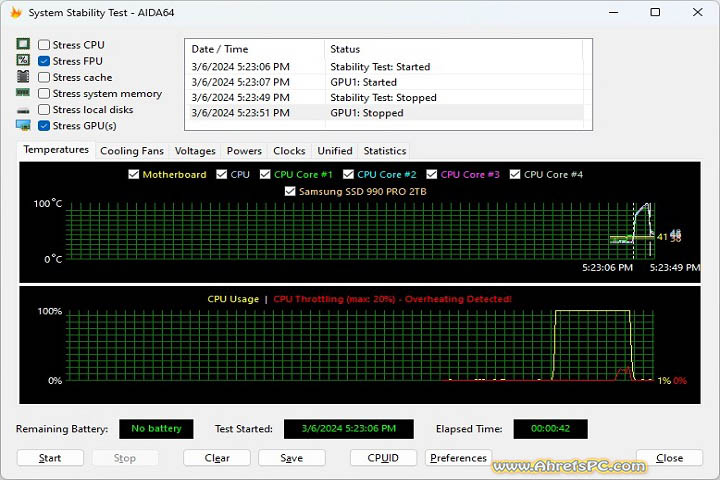Open the Voltages tab
Screen dimensions: 720x480
195,151
